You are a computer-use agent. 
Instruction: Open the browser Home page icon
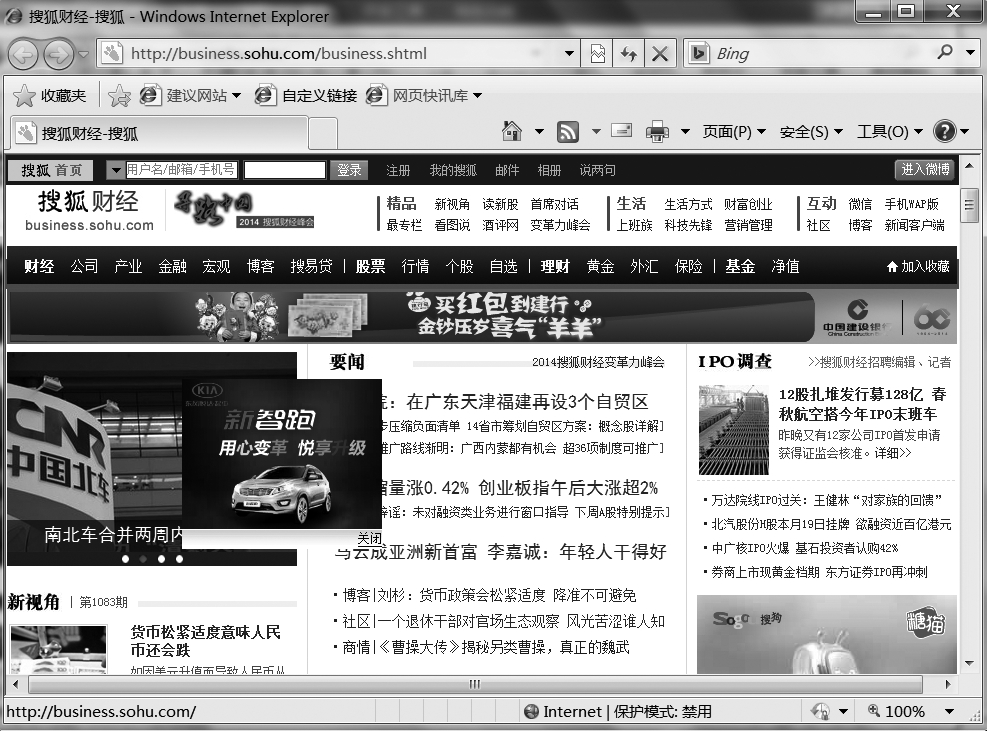tap(513, 131)
